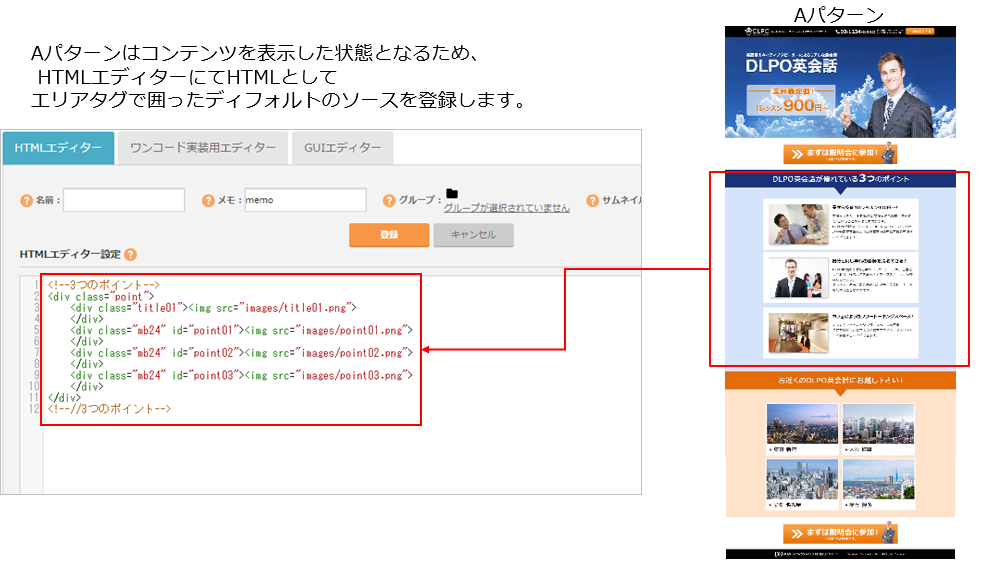
Task: Click the dusk city skyline thumbnail
Action: coord(802,424)
